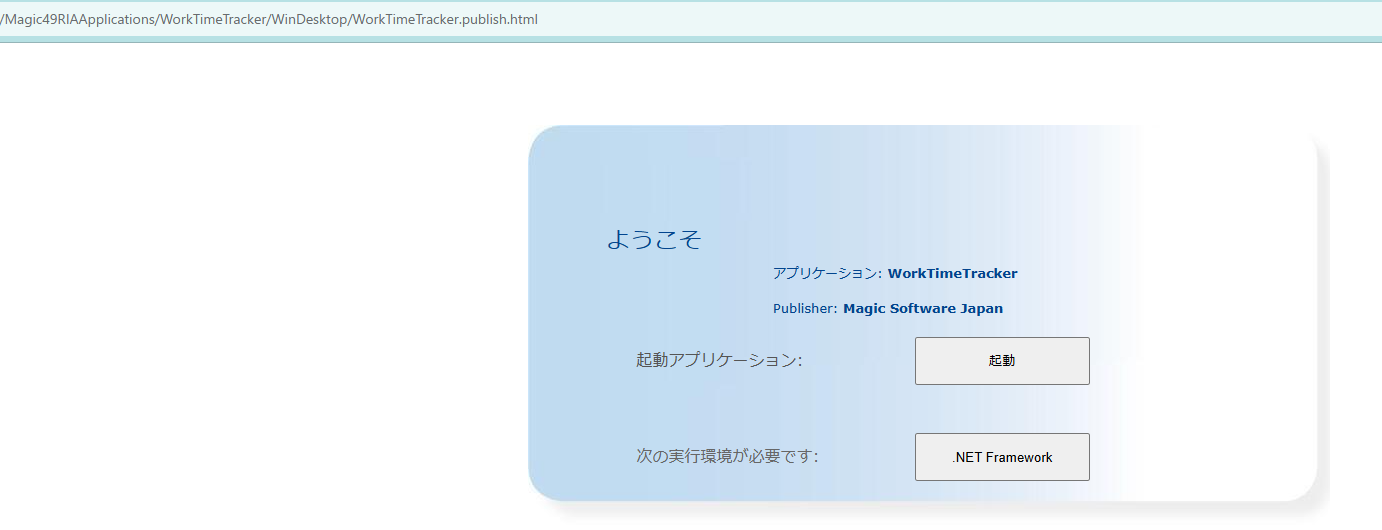The image size is (1382, 530).
Task: Click the 次の実行環境が必要です: label
Action: coord(727,457)
